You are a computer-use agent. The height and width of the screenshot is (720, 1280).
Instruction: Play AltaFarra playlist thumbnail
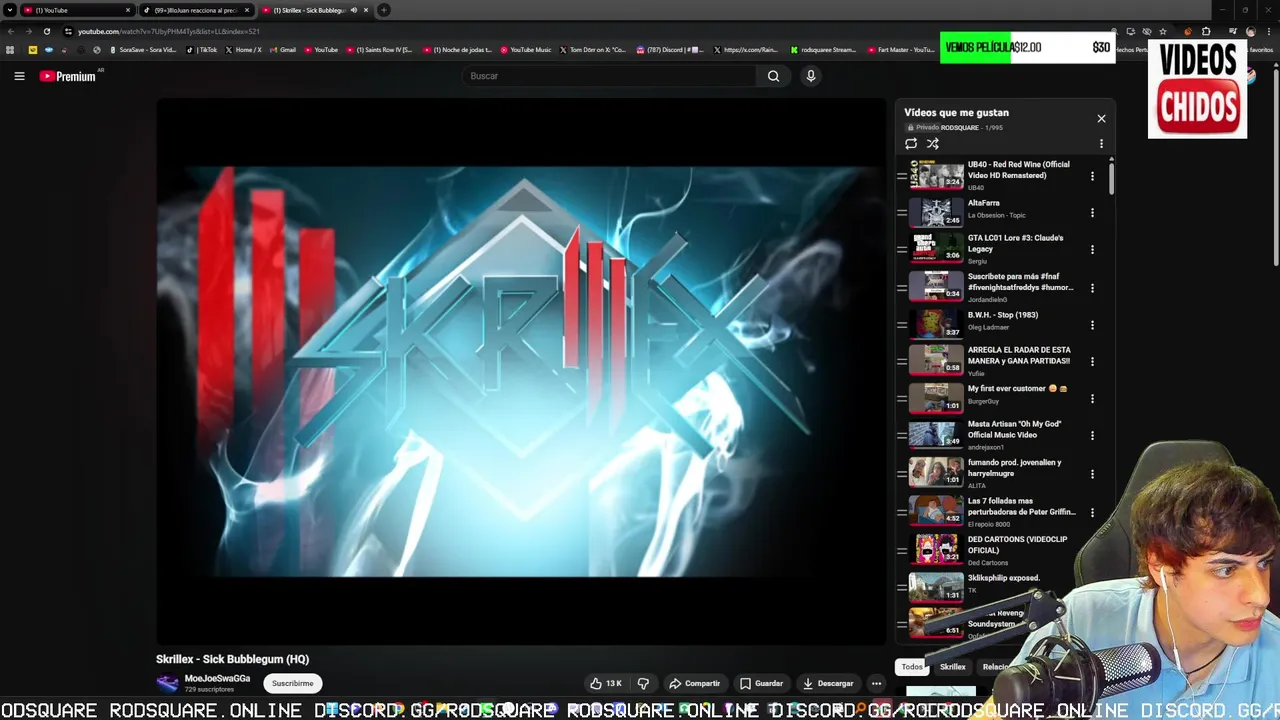936,212
